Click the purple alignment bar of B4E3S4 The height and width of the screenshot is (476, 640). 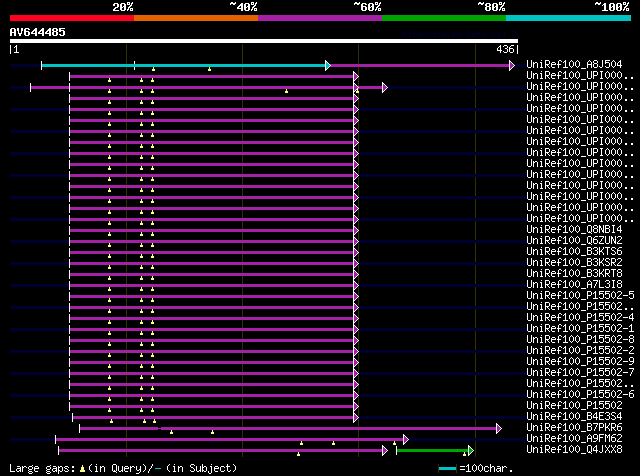click(x=213, y=418)
